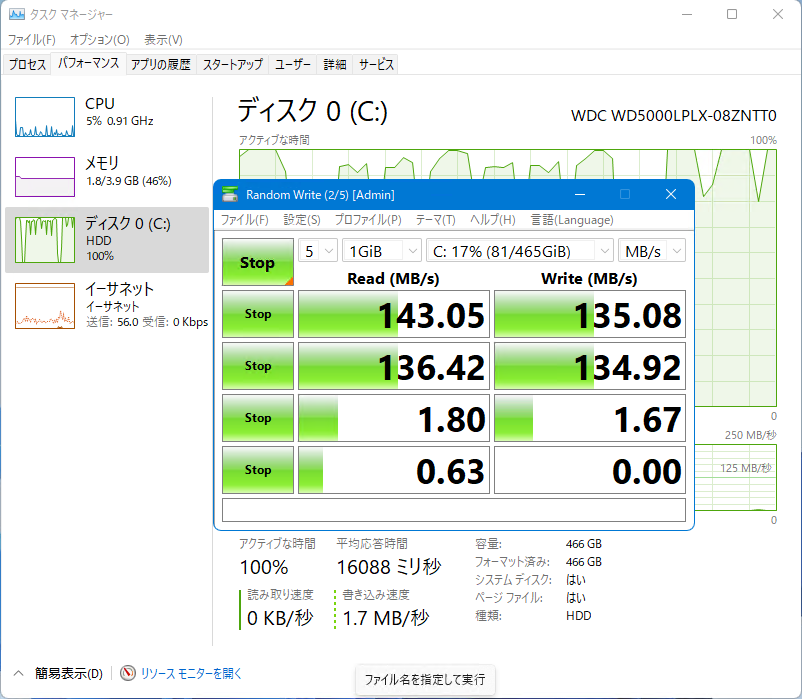Click Stop button beside 1.80 read result
The image size is (802, 699).
258,418
